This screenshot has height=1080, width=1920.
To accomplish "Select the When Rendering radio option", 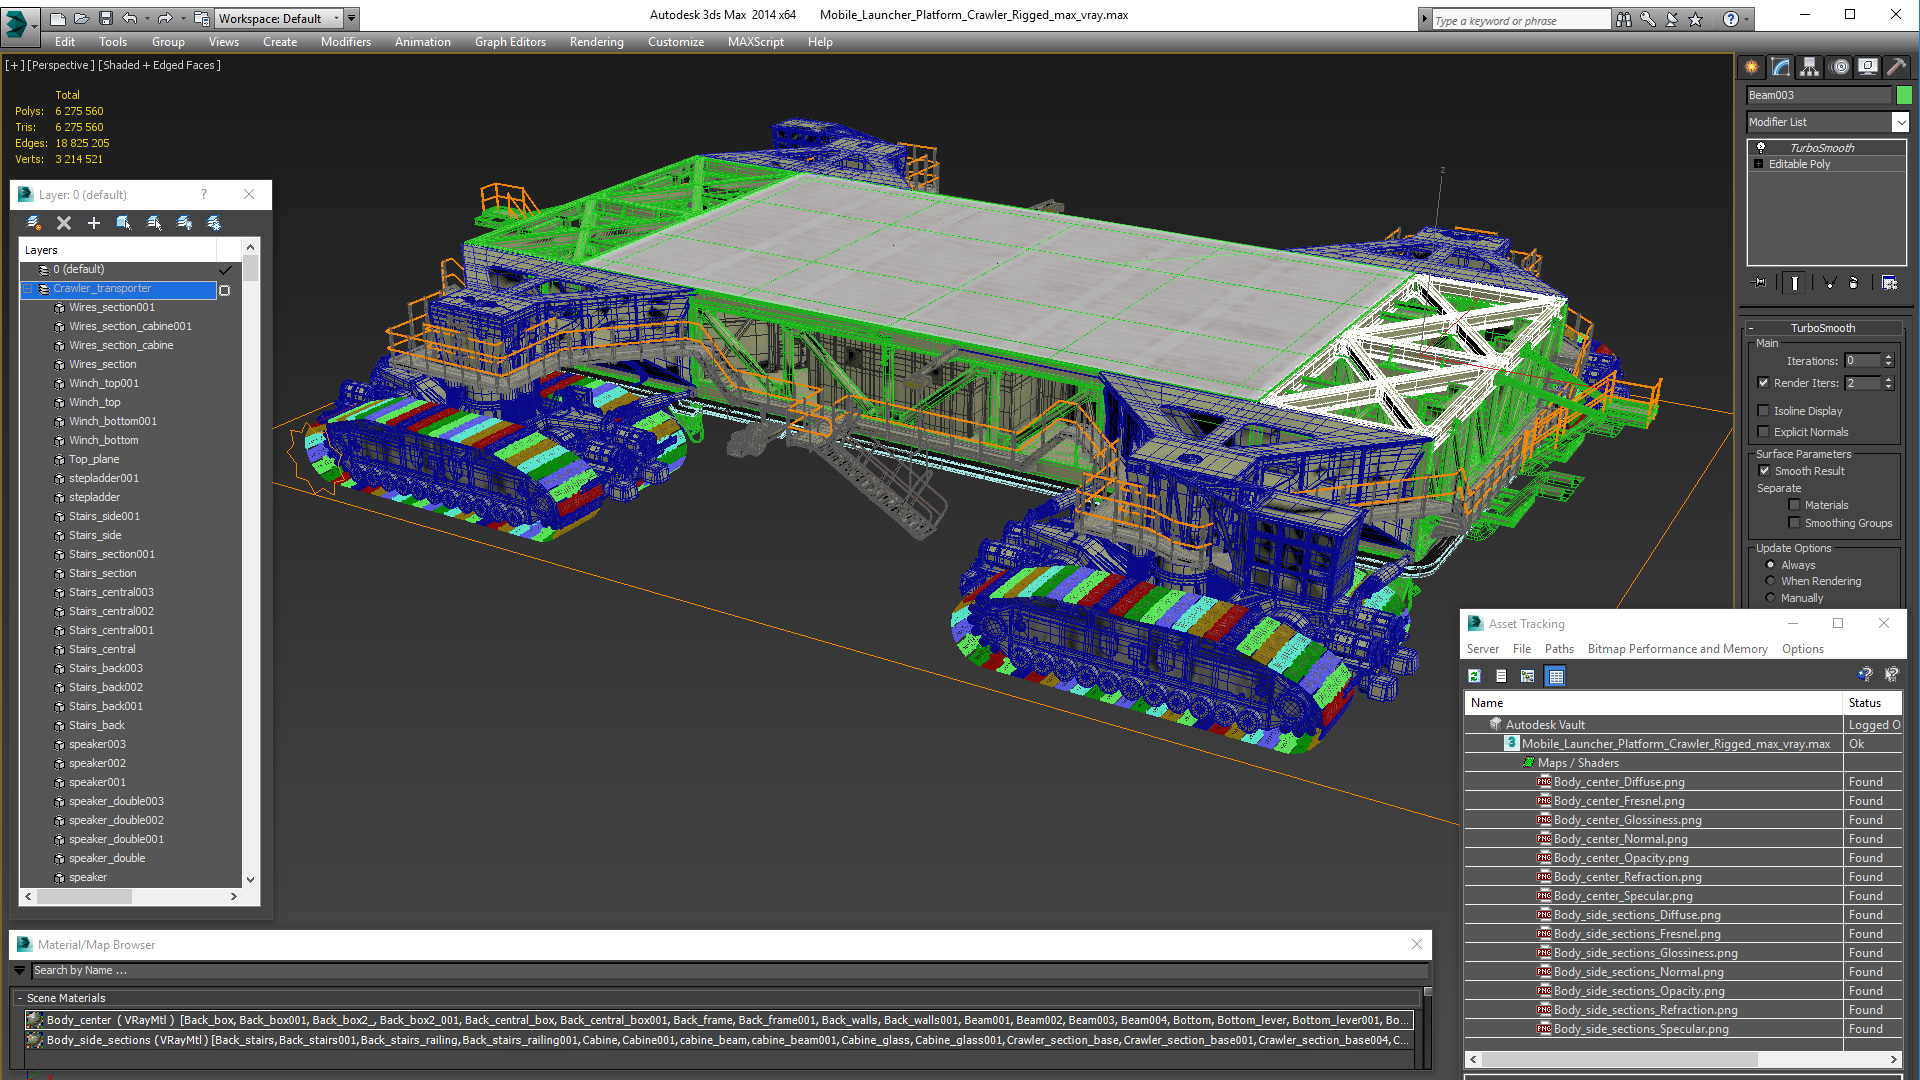I will pyautogui.click(x=1771, y=581).
